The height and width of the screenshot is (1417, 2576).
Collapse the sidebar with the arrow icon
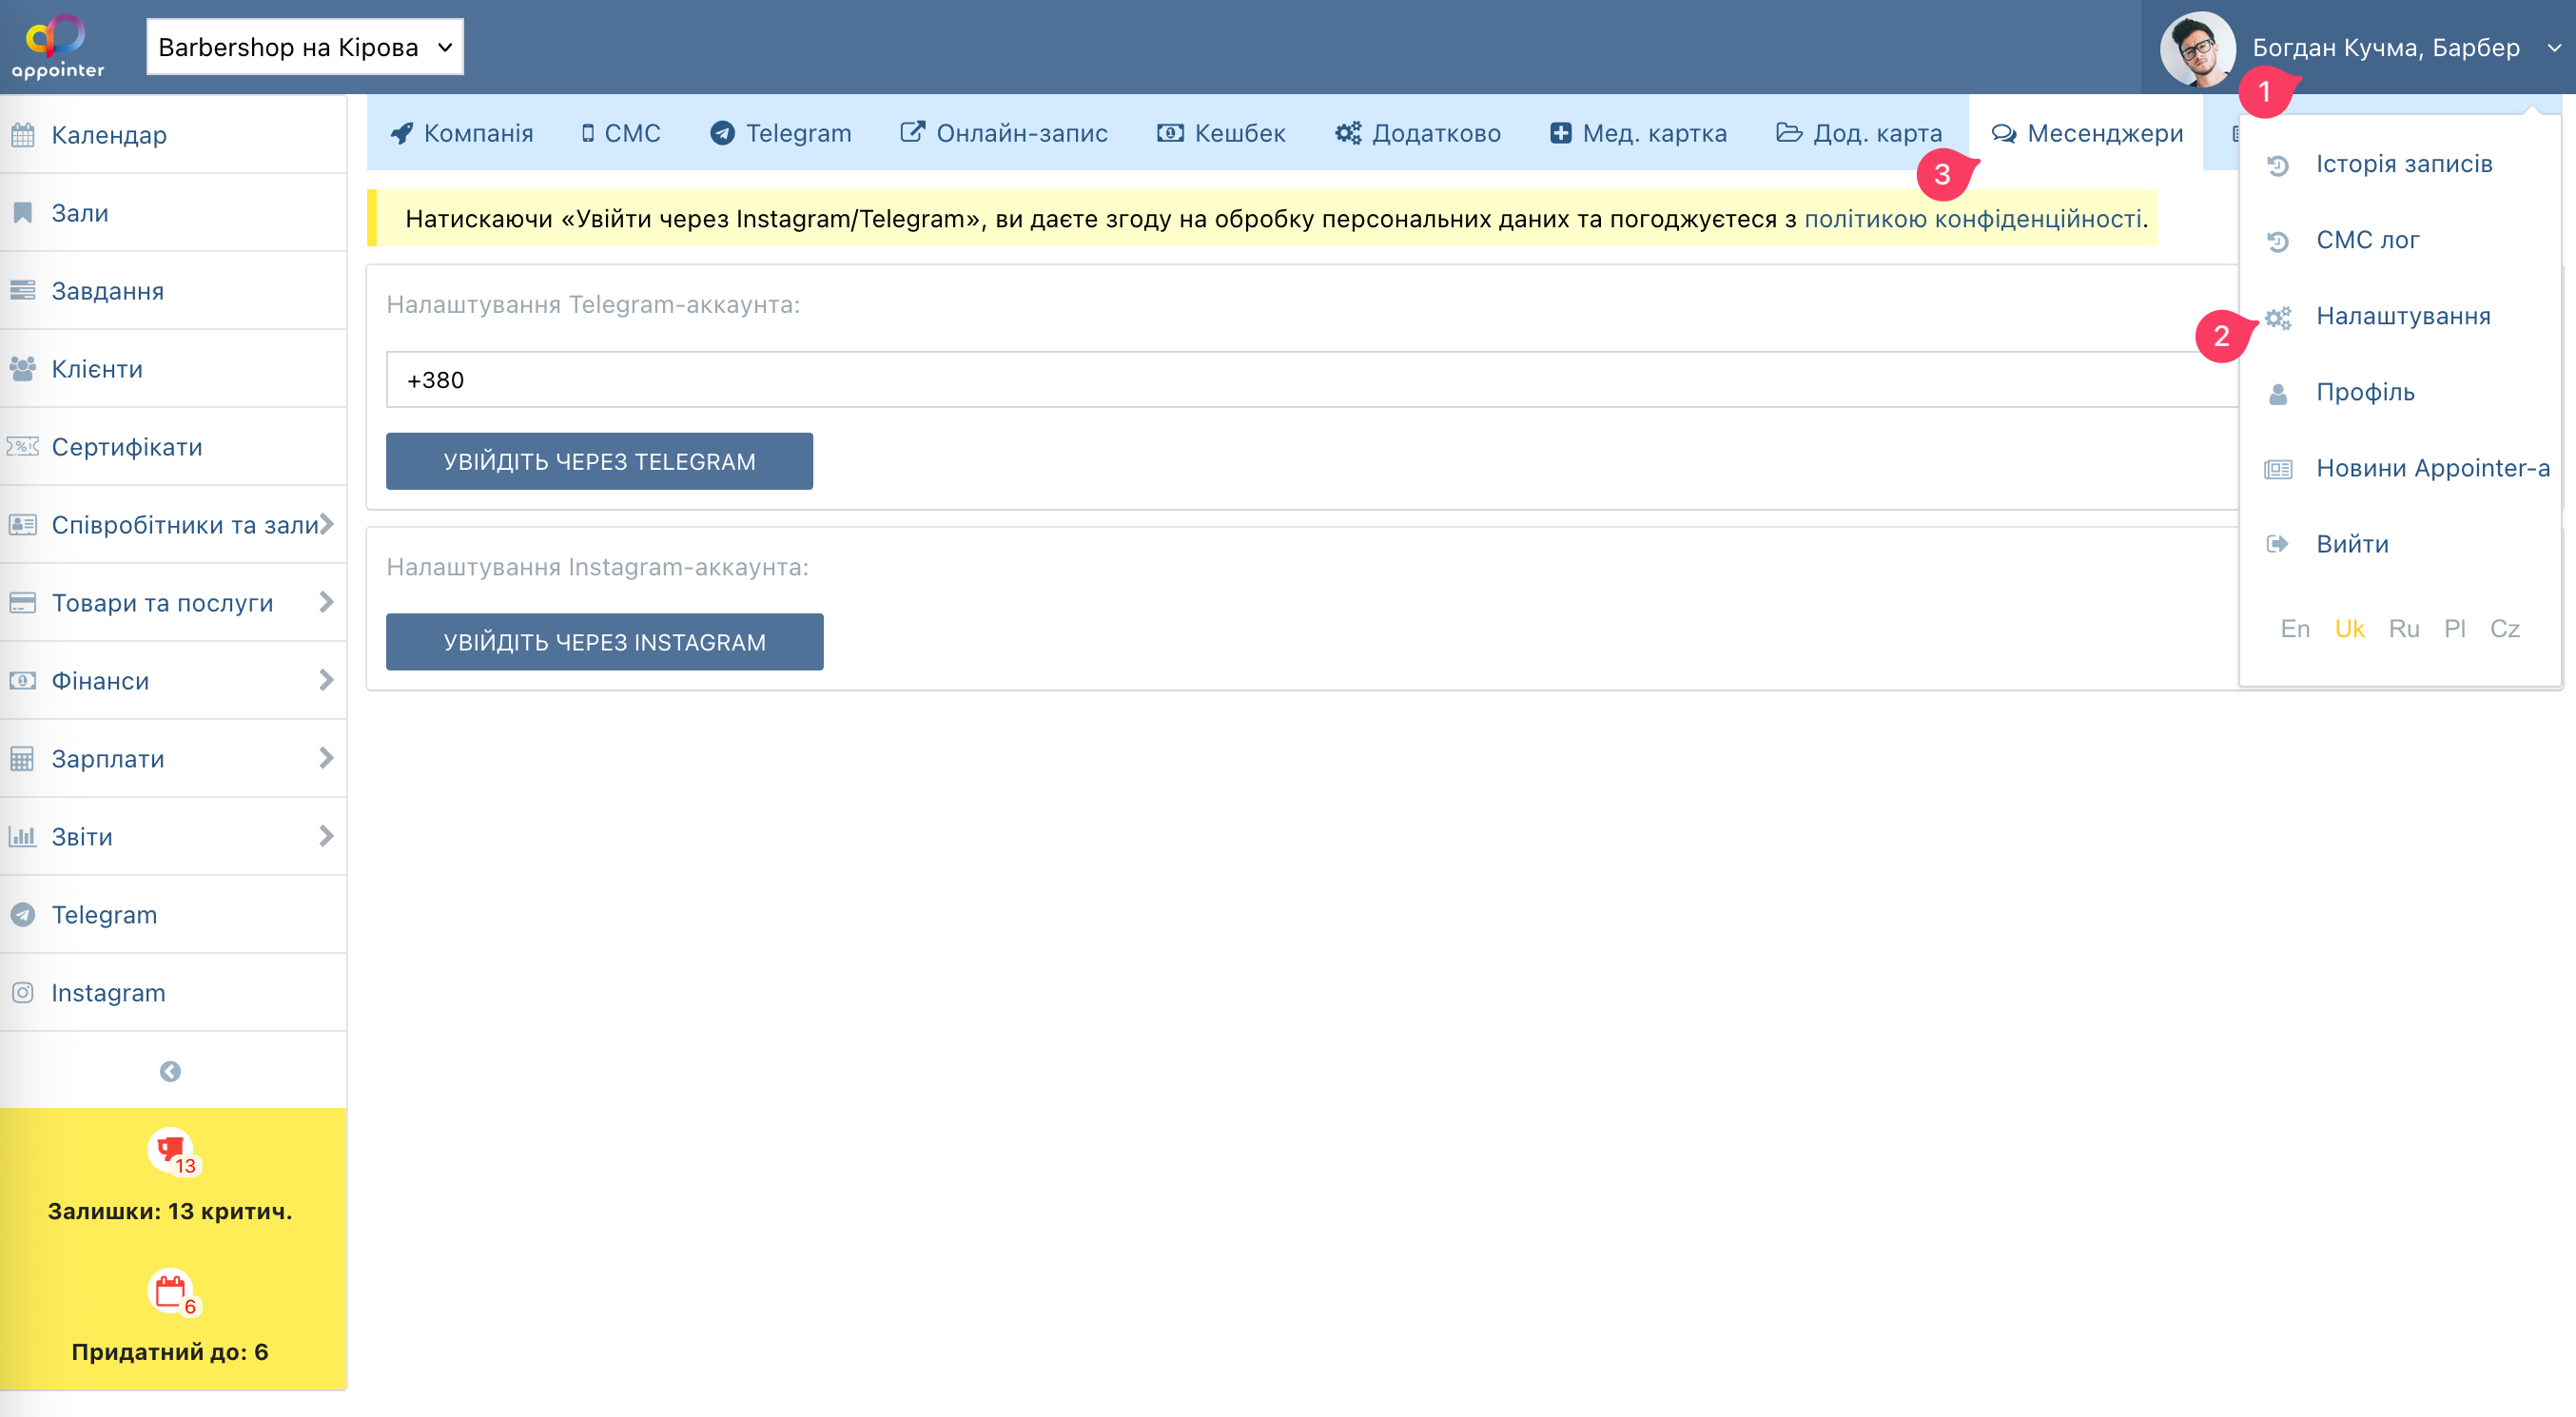click(x=170, y=1071)
